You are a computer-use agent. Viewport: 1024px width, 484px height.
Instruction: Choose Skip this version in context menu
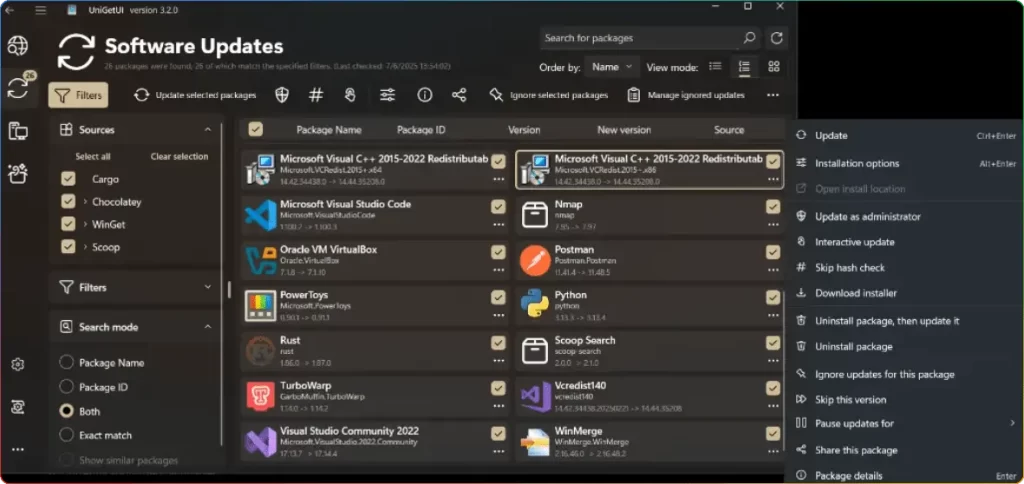click(x=906, y=399)
